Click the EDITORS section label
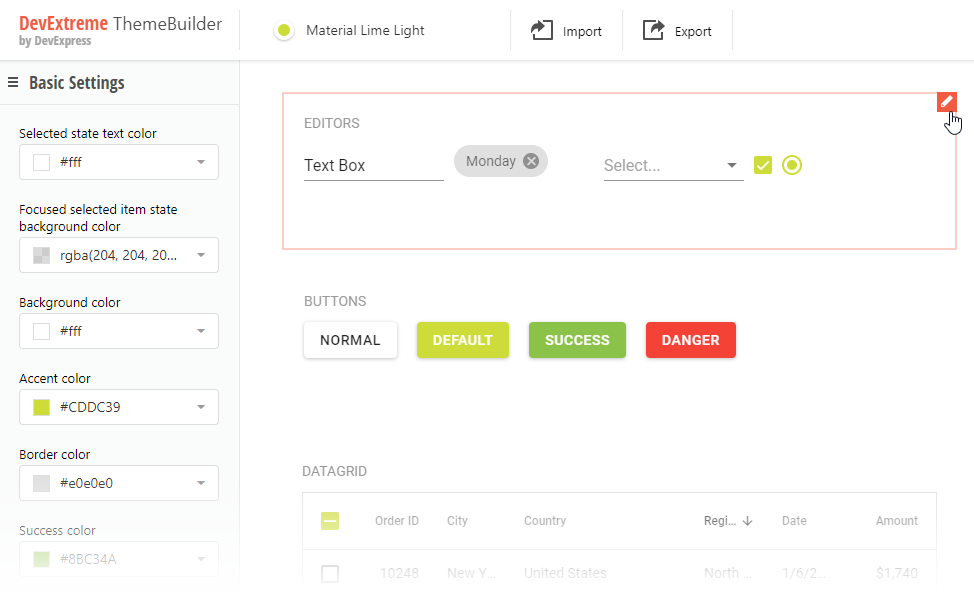This screenshot has width=974, height=592. tap(332, 123)
